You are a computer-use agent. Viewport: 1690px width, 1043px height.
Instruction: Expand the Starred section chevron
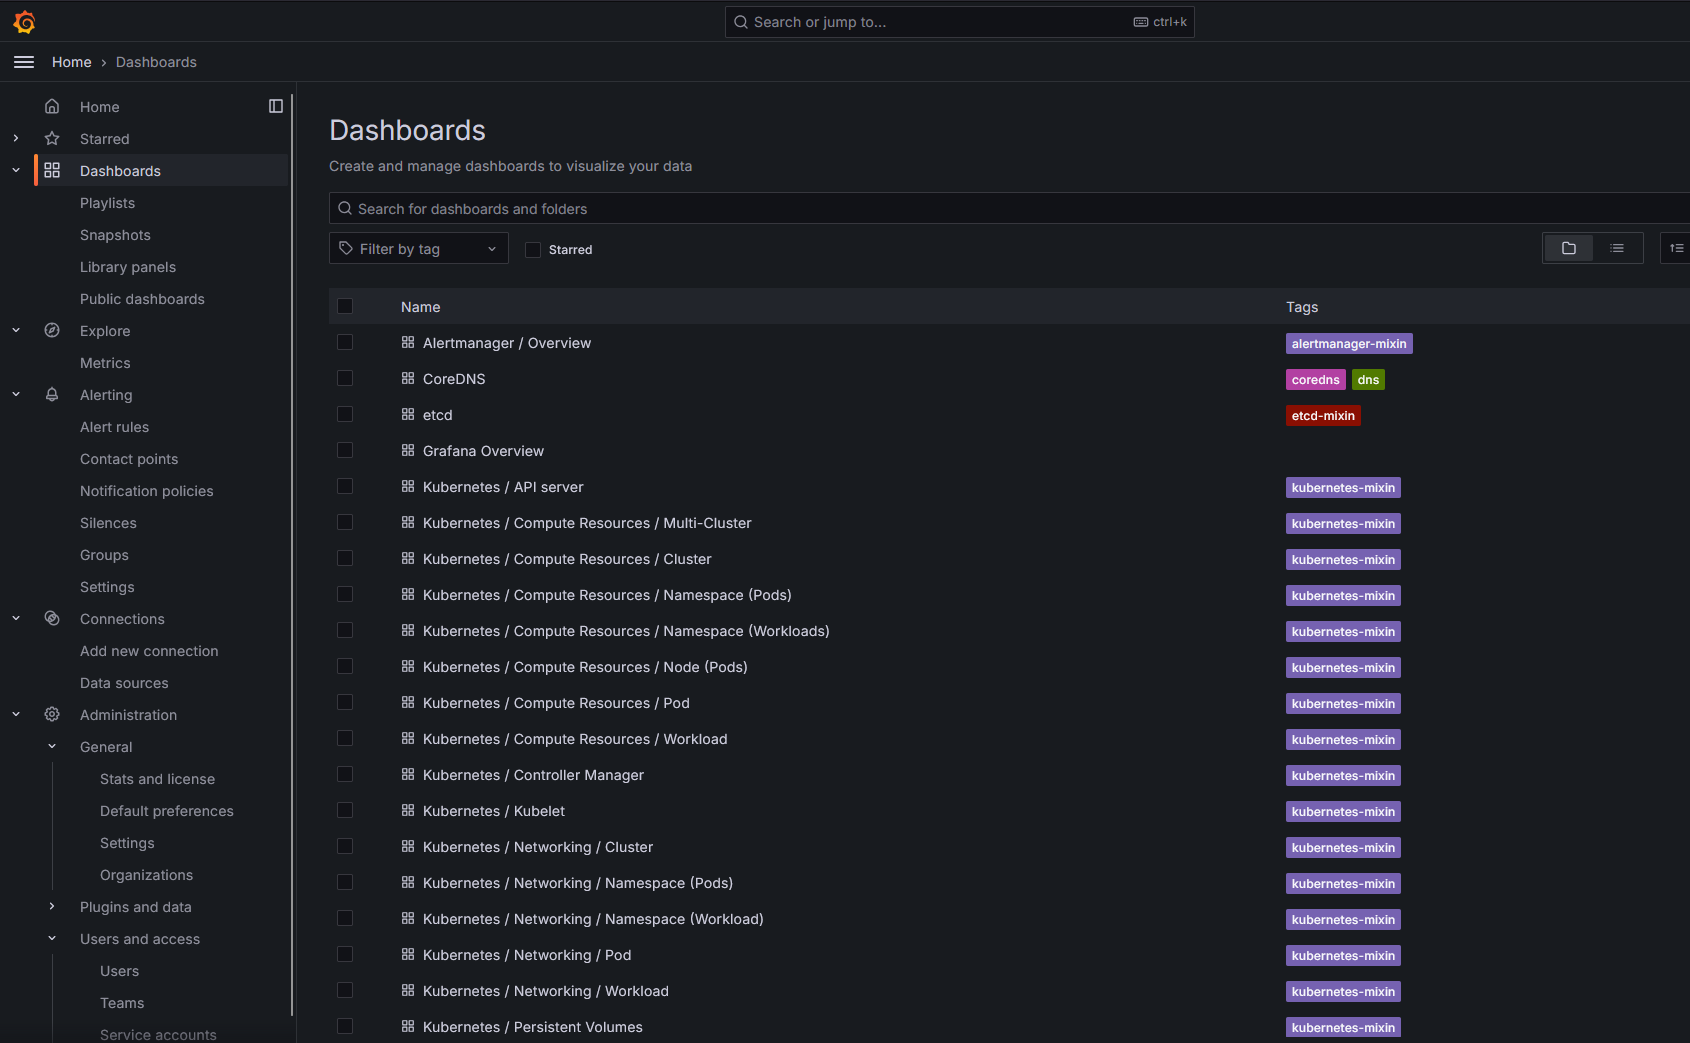(16, 138)
